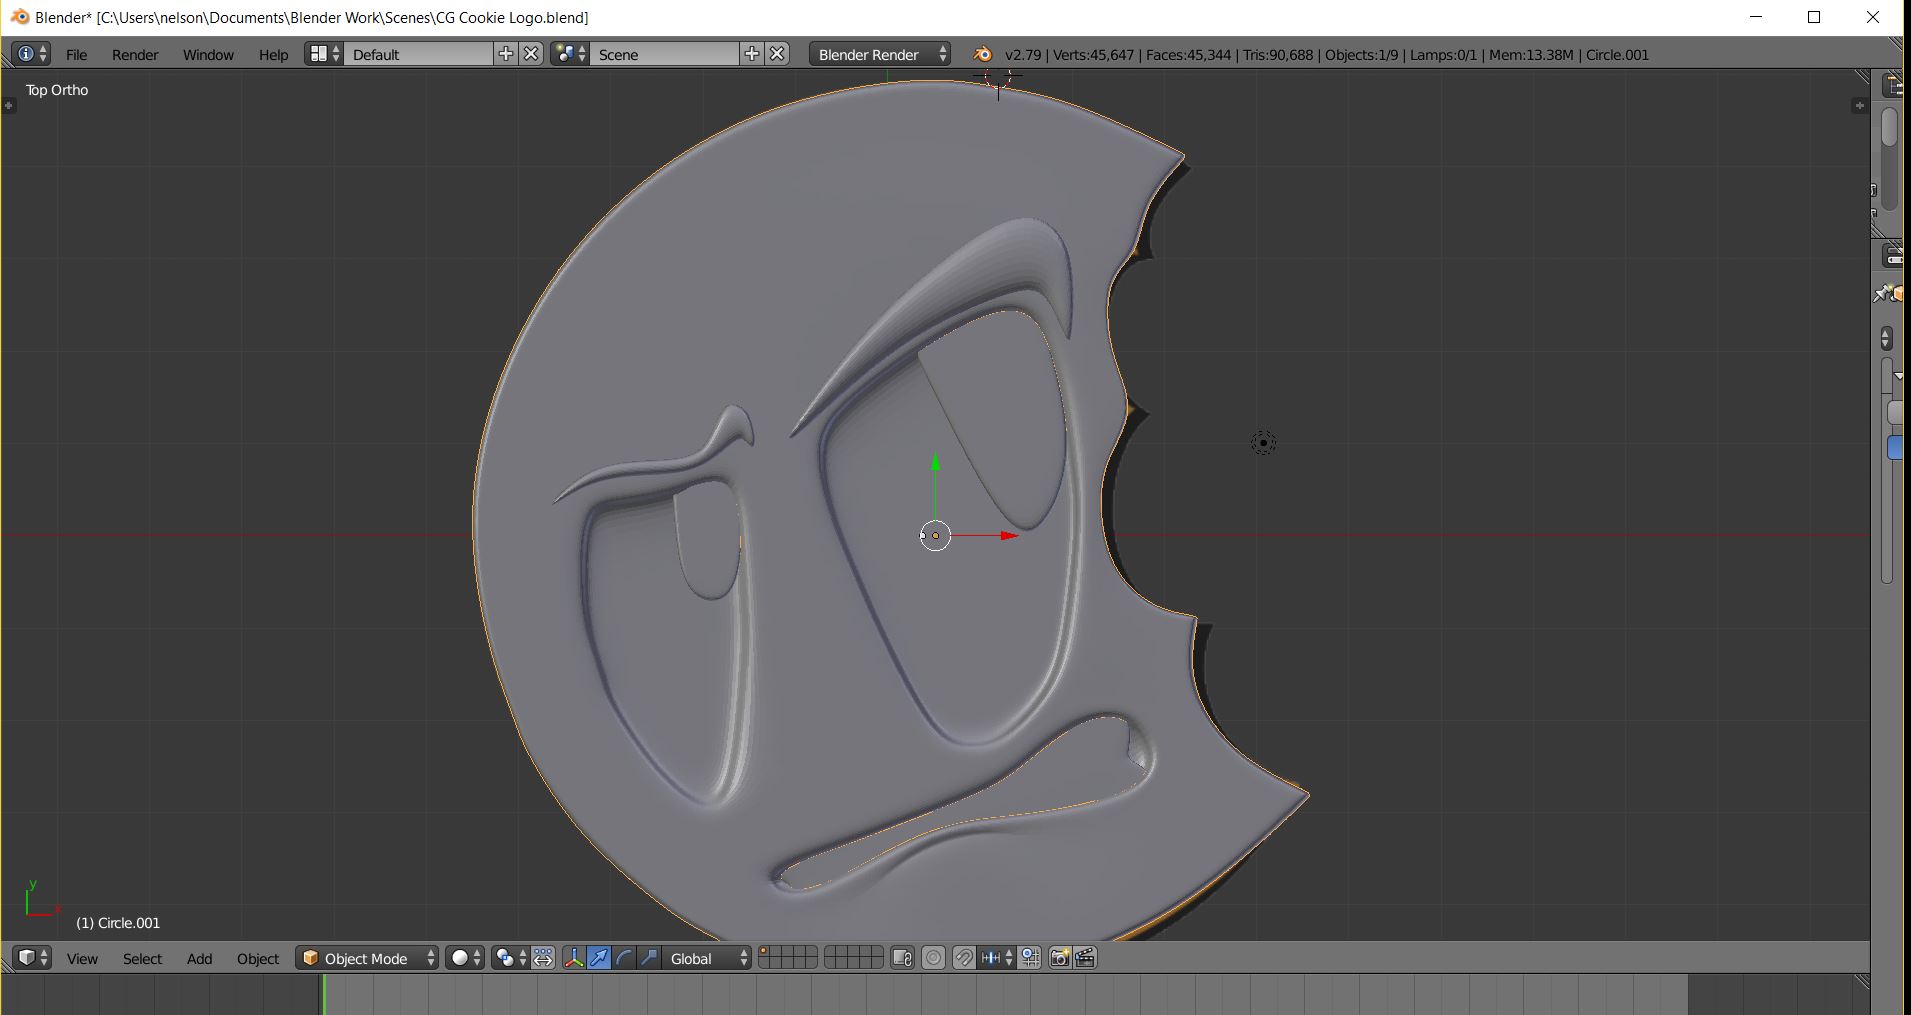Select the lamp object in viewport
This screenshot has height=1015, width=1911.
pos(1263,443)
